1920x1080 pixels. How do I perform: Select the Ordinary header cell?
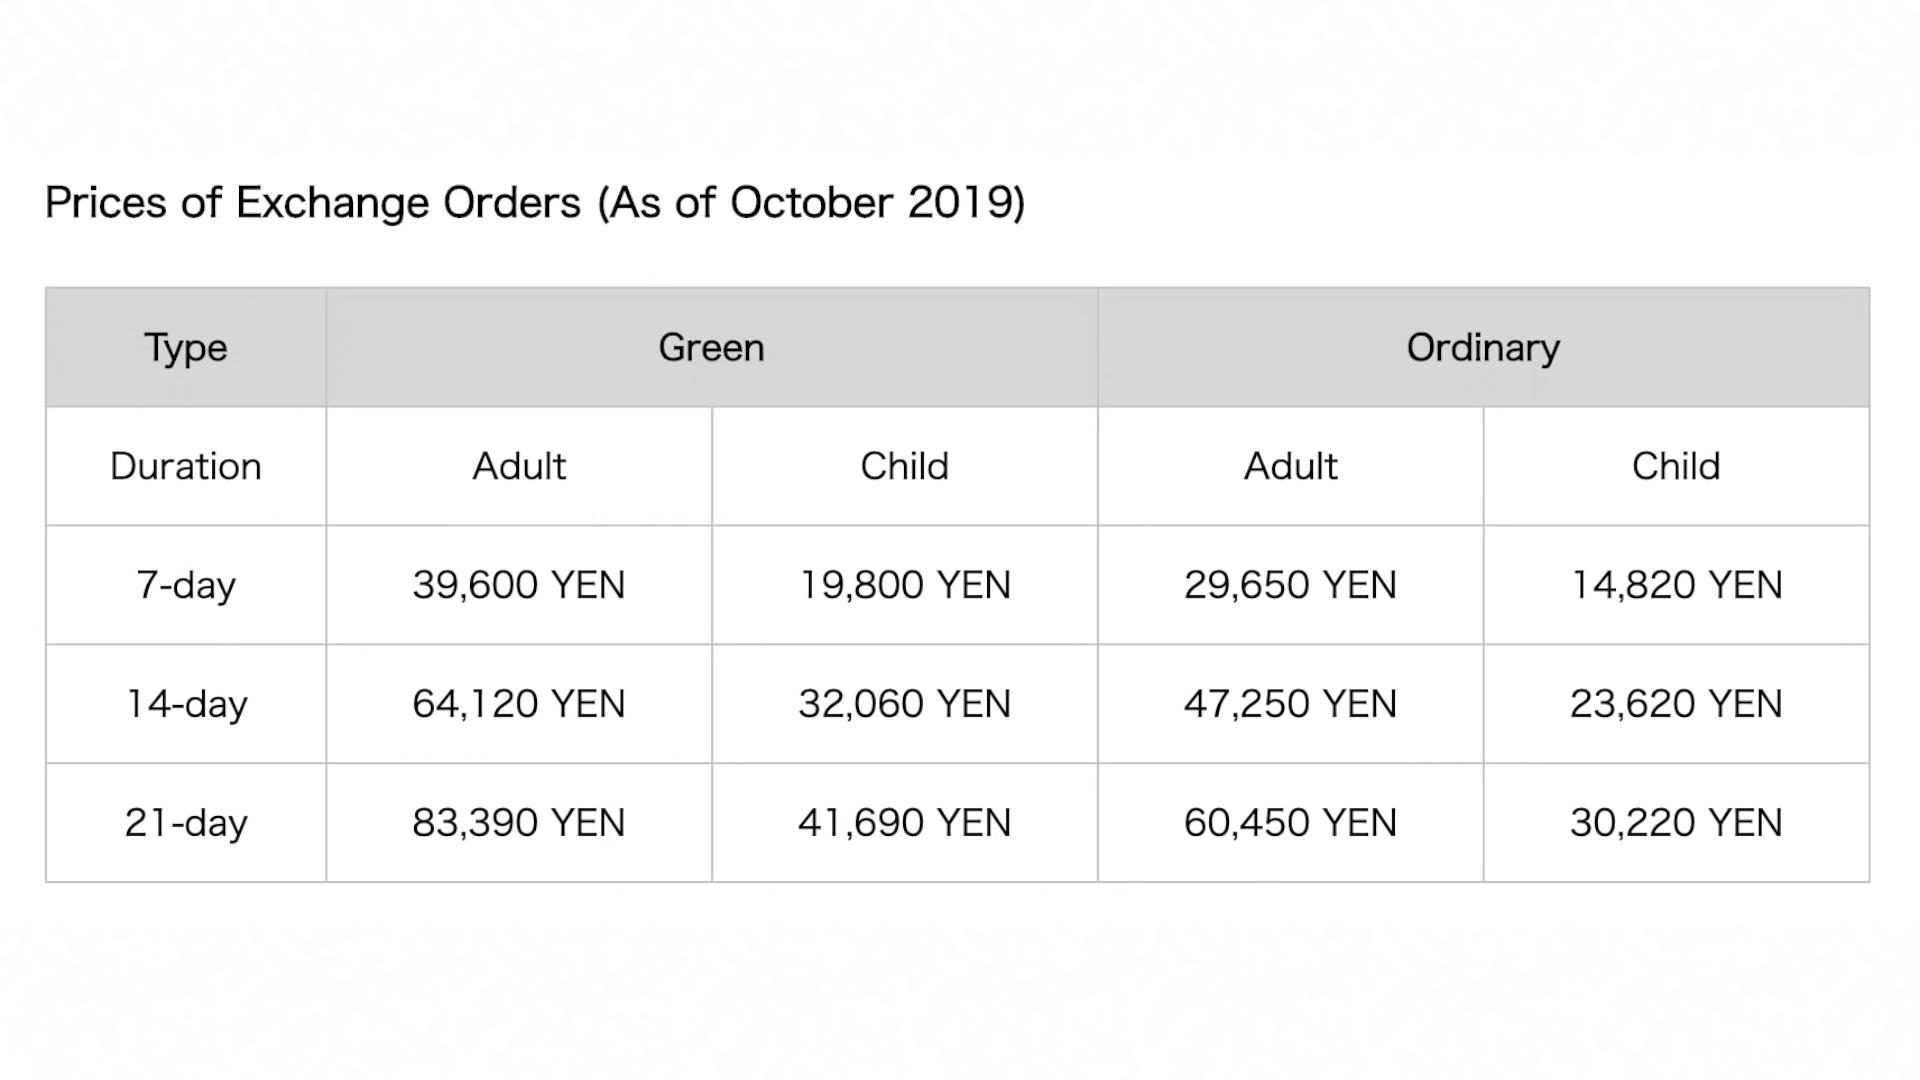(x=1484, y=347)
